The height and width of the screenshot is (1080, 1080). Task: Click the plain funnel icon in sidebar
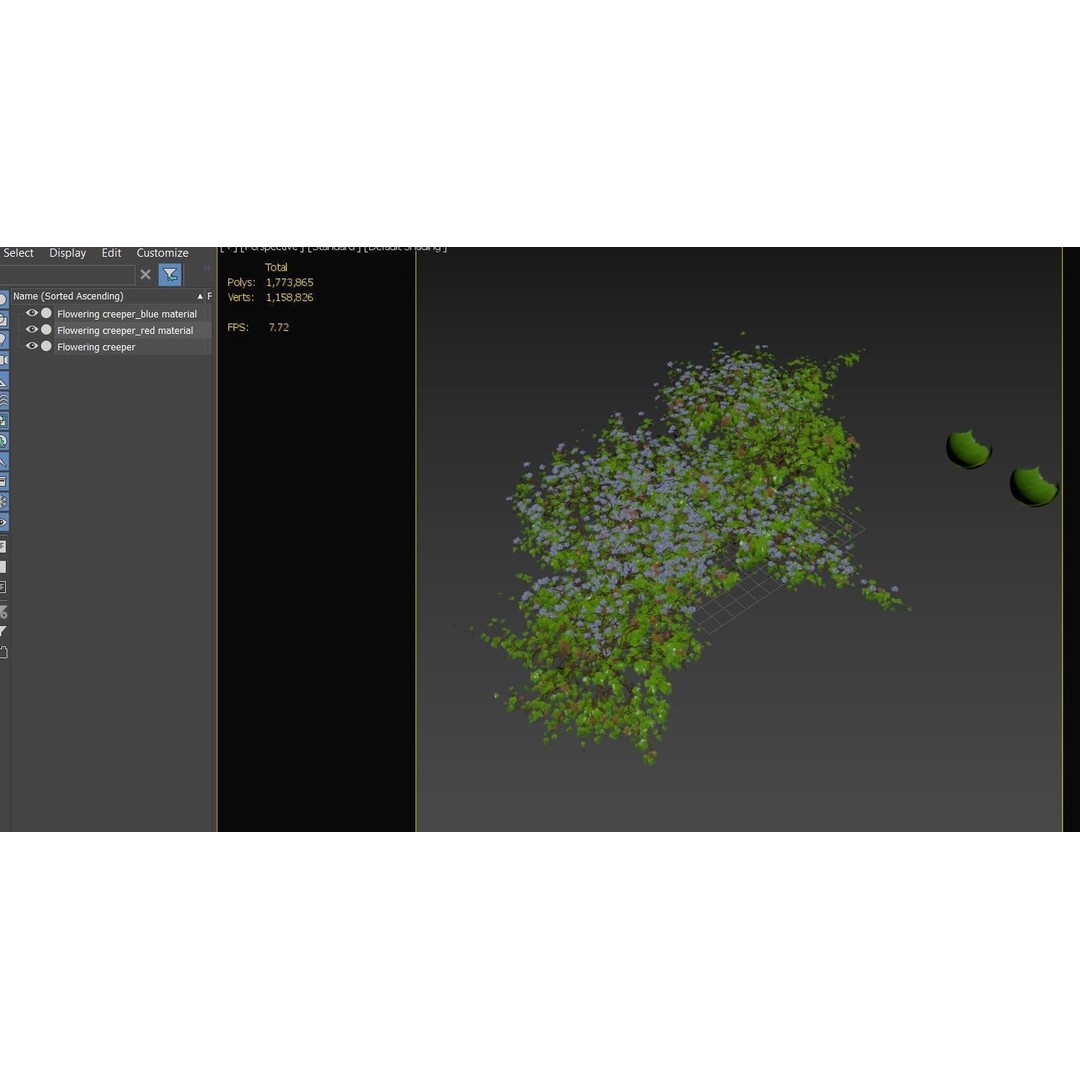click(3, 632)
